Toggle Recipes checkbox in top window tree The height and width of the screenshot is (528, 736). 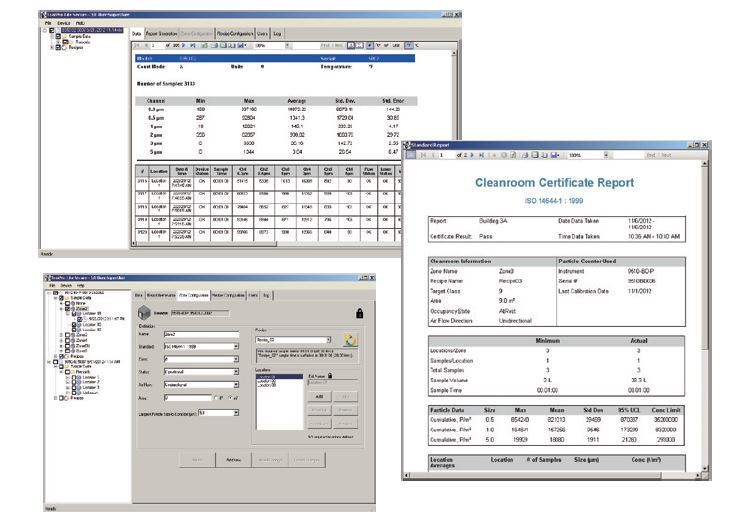click(x=58, y=47)
